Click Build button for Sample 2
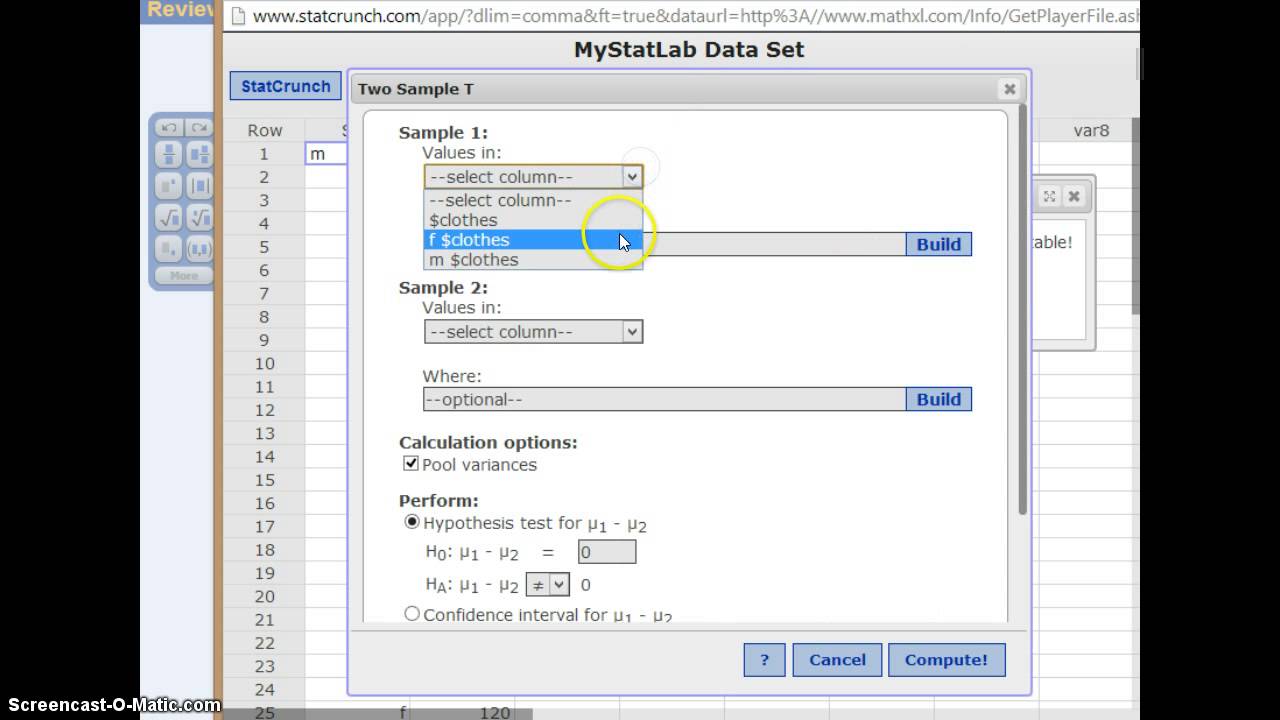 [938, 399]
